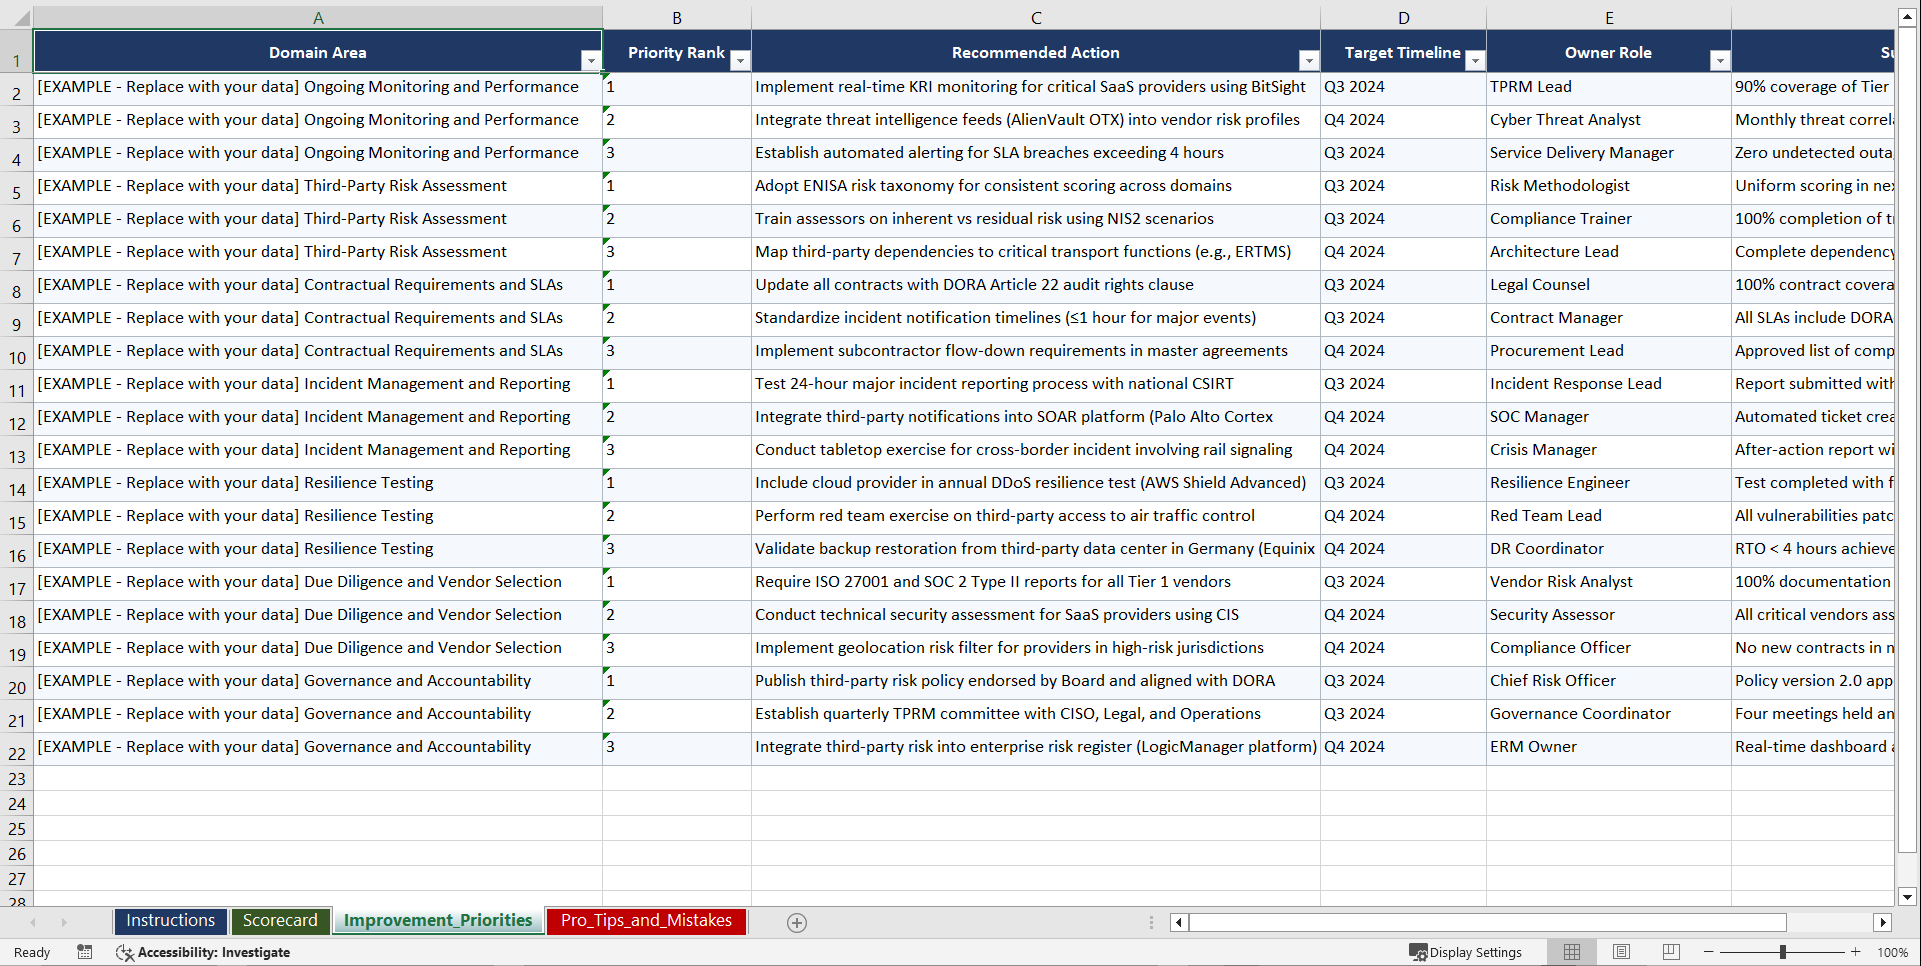1921x966 pixels.
Task: Switch to Normal view in the status bar
Action: (x=1571, y=952)
